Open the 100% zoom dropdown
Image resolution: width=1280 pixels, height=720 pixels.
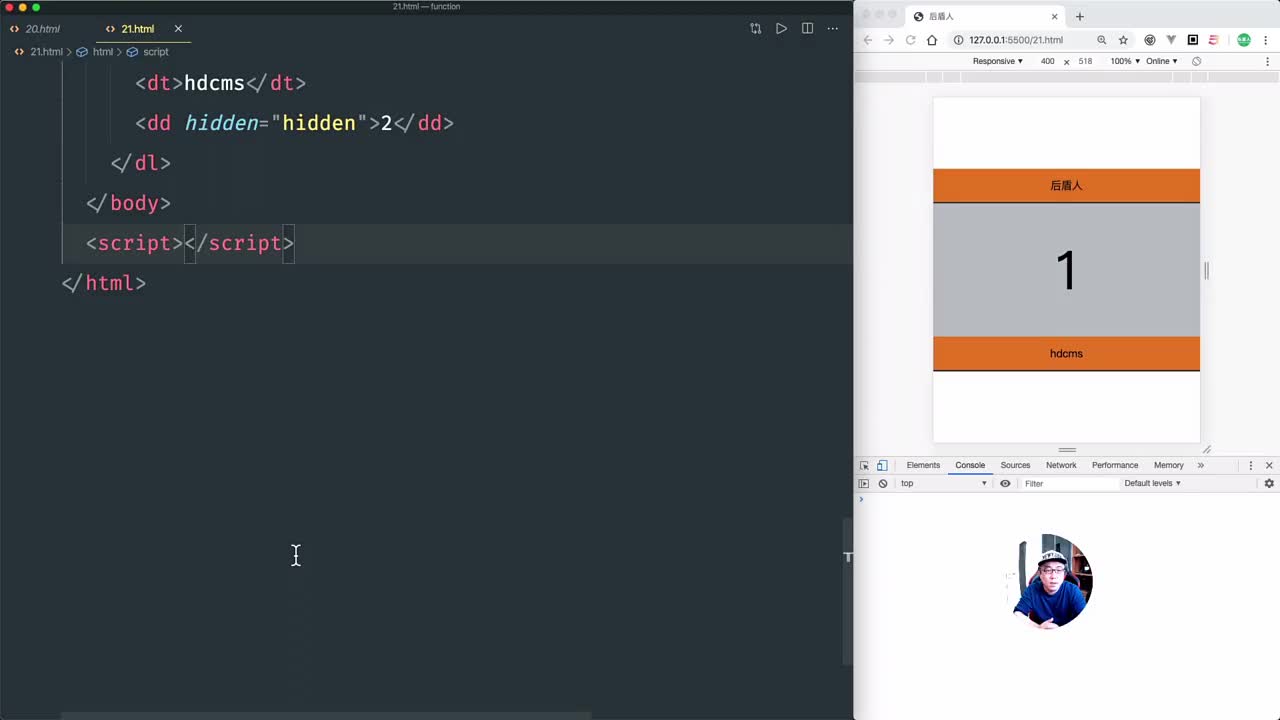click(1125, 61)
